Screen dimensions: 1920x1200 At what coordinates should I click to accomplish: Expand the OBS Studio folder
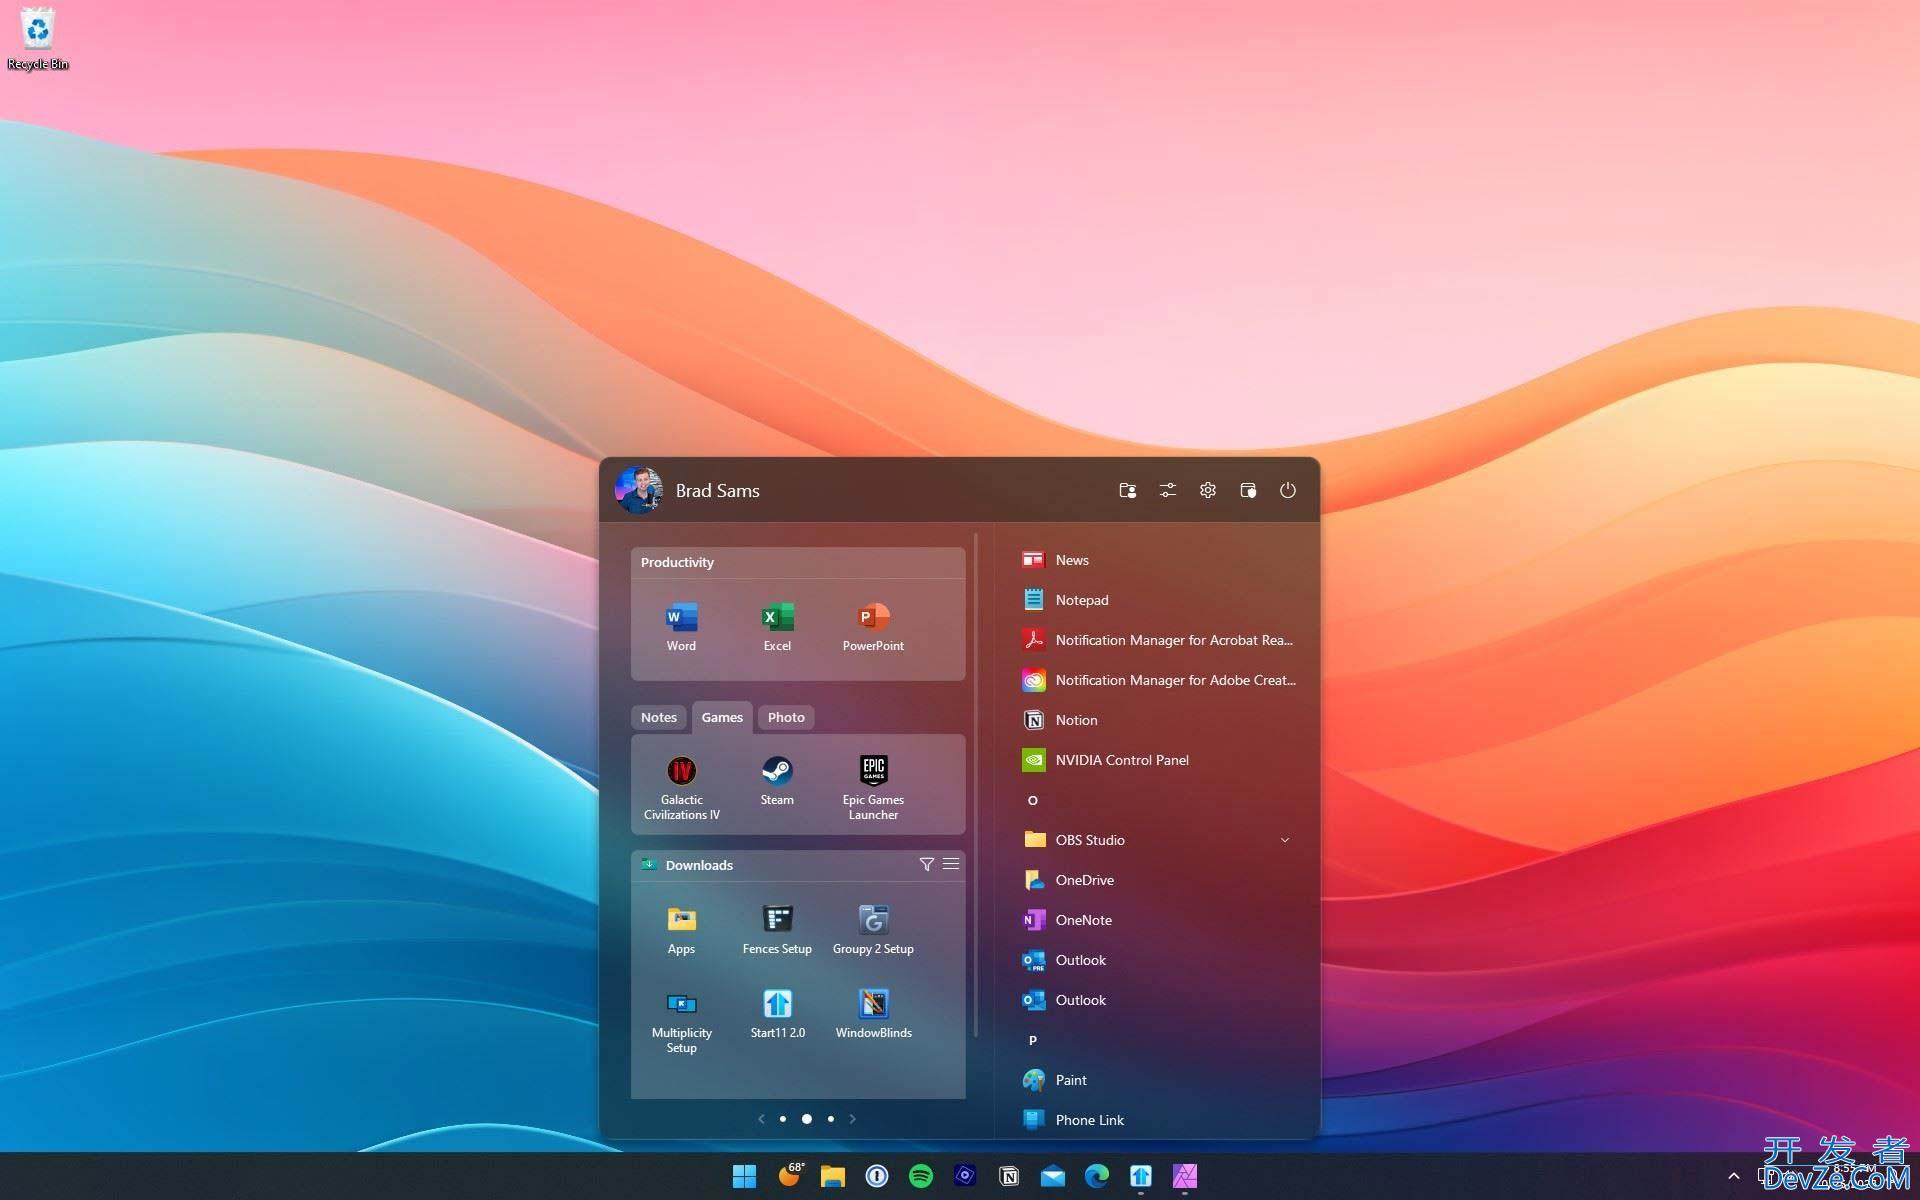tap(1285, 840)
